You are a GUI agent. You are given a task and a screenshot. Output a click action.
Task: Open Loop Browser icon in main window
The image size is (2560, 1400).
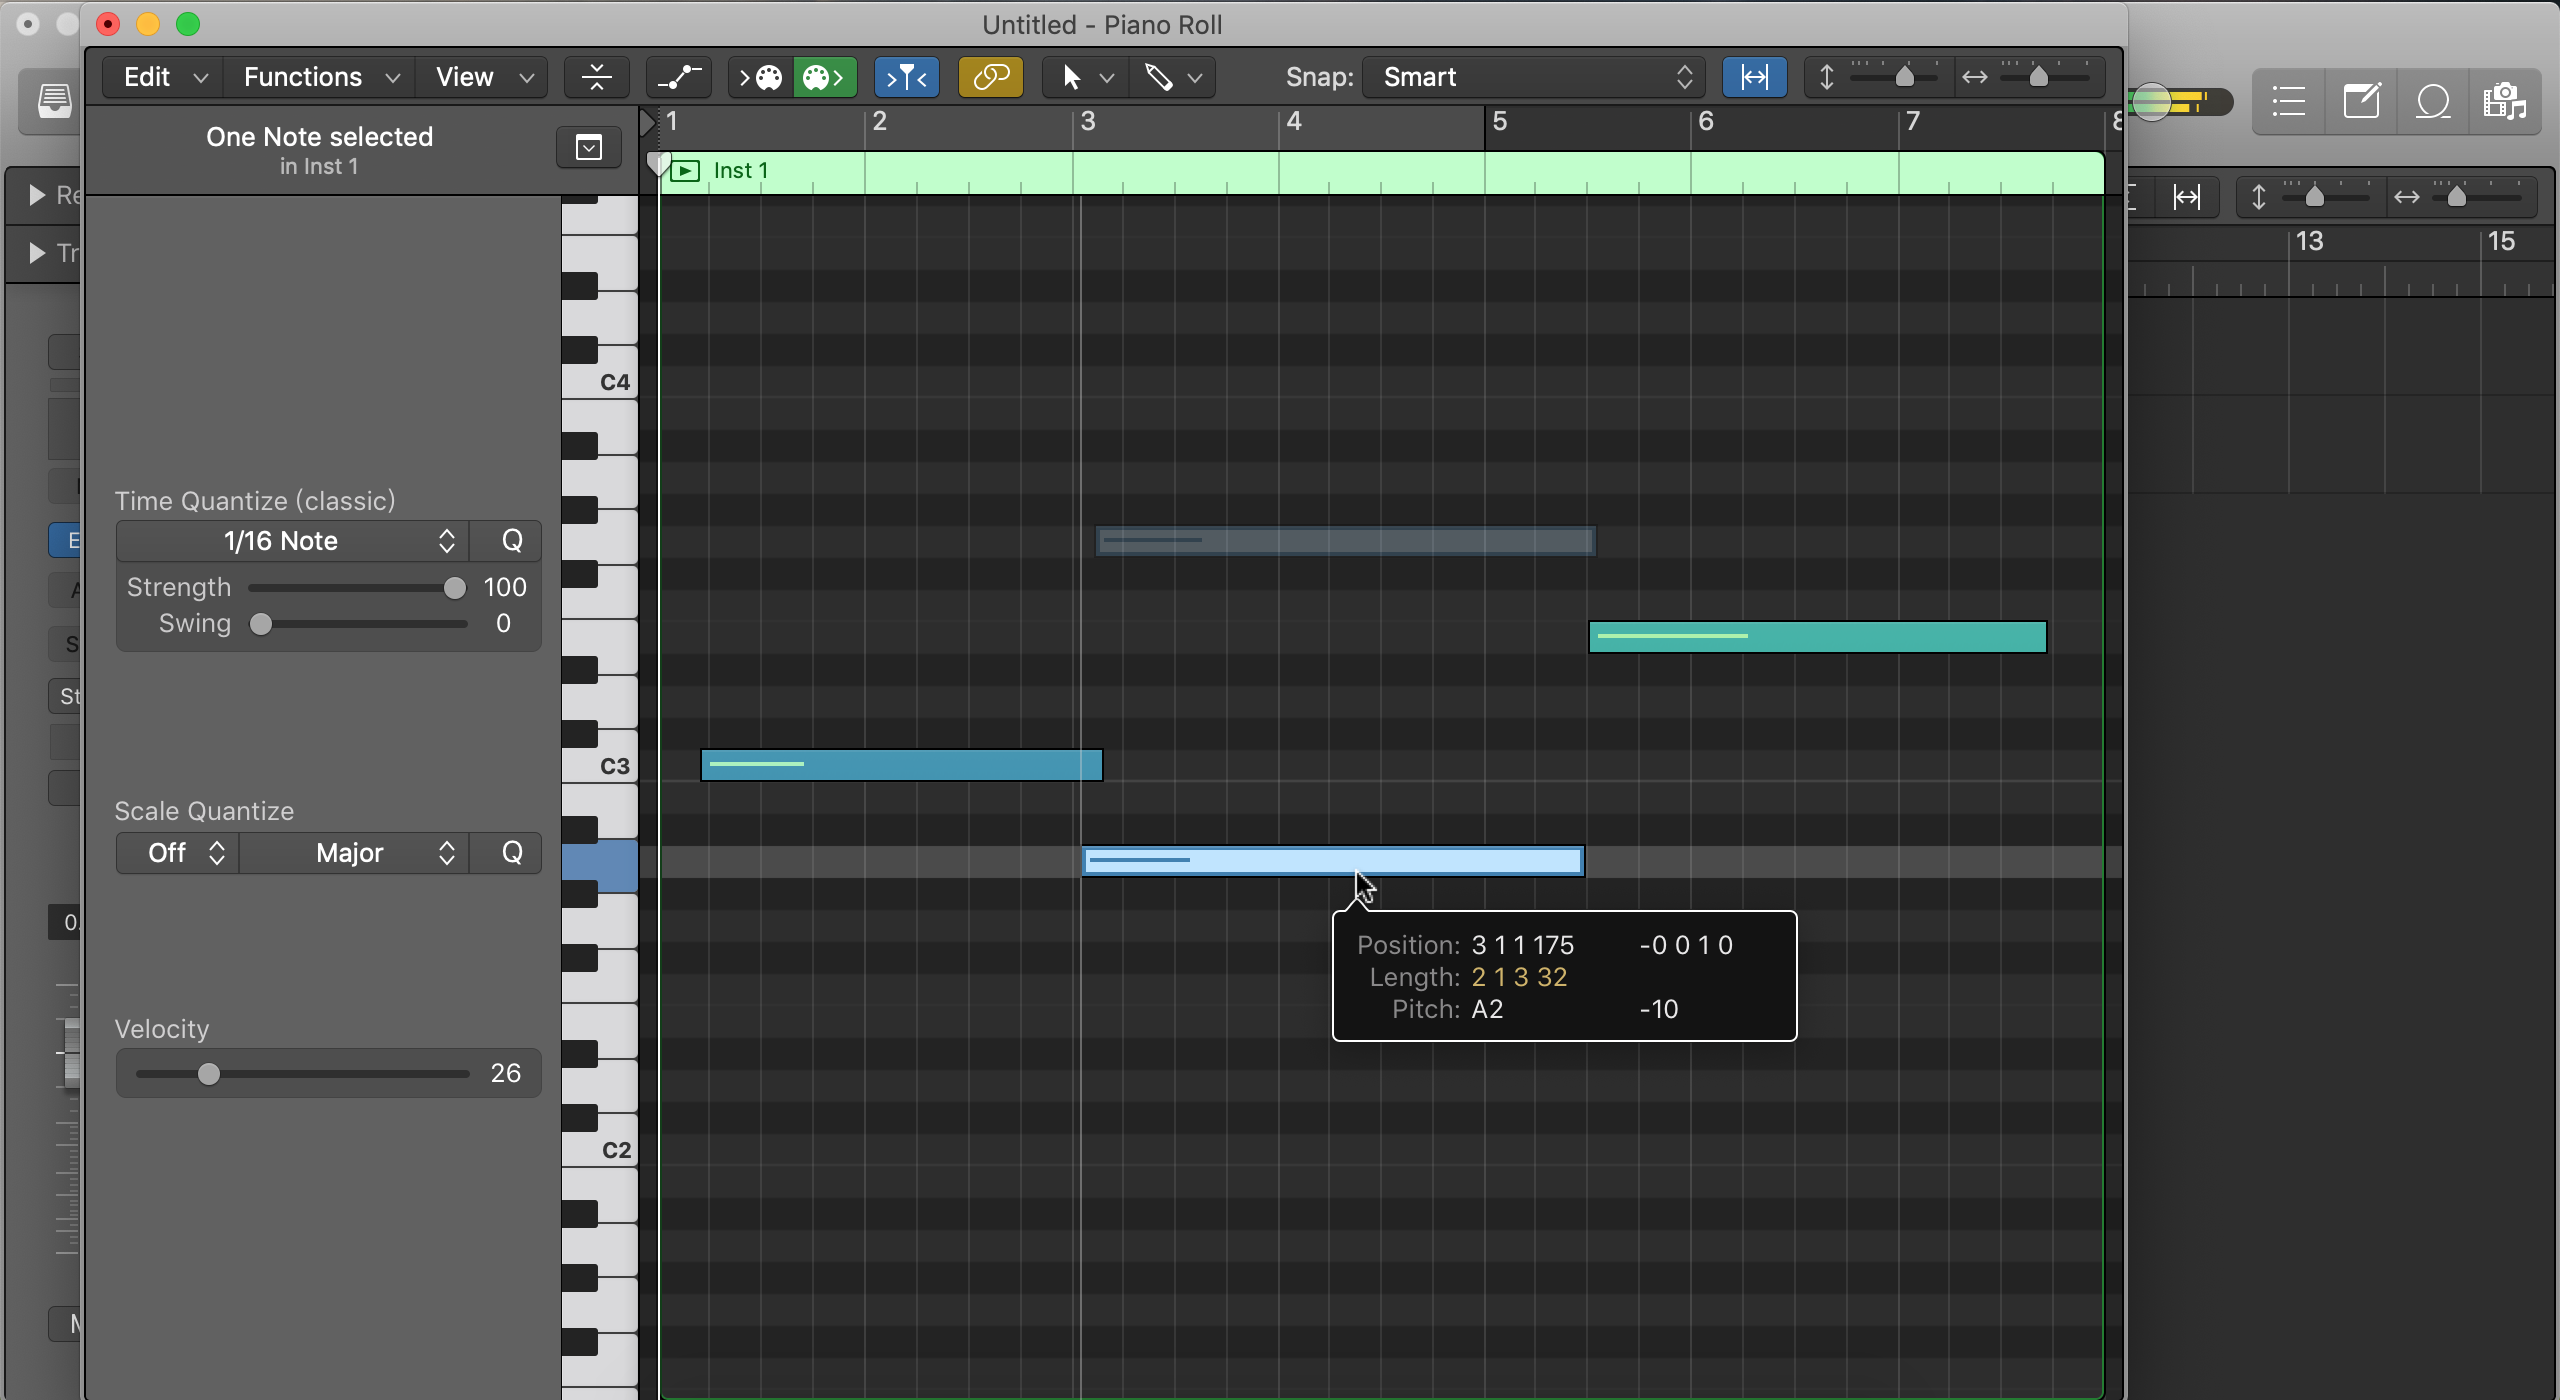(2433, 101)
